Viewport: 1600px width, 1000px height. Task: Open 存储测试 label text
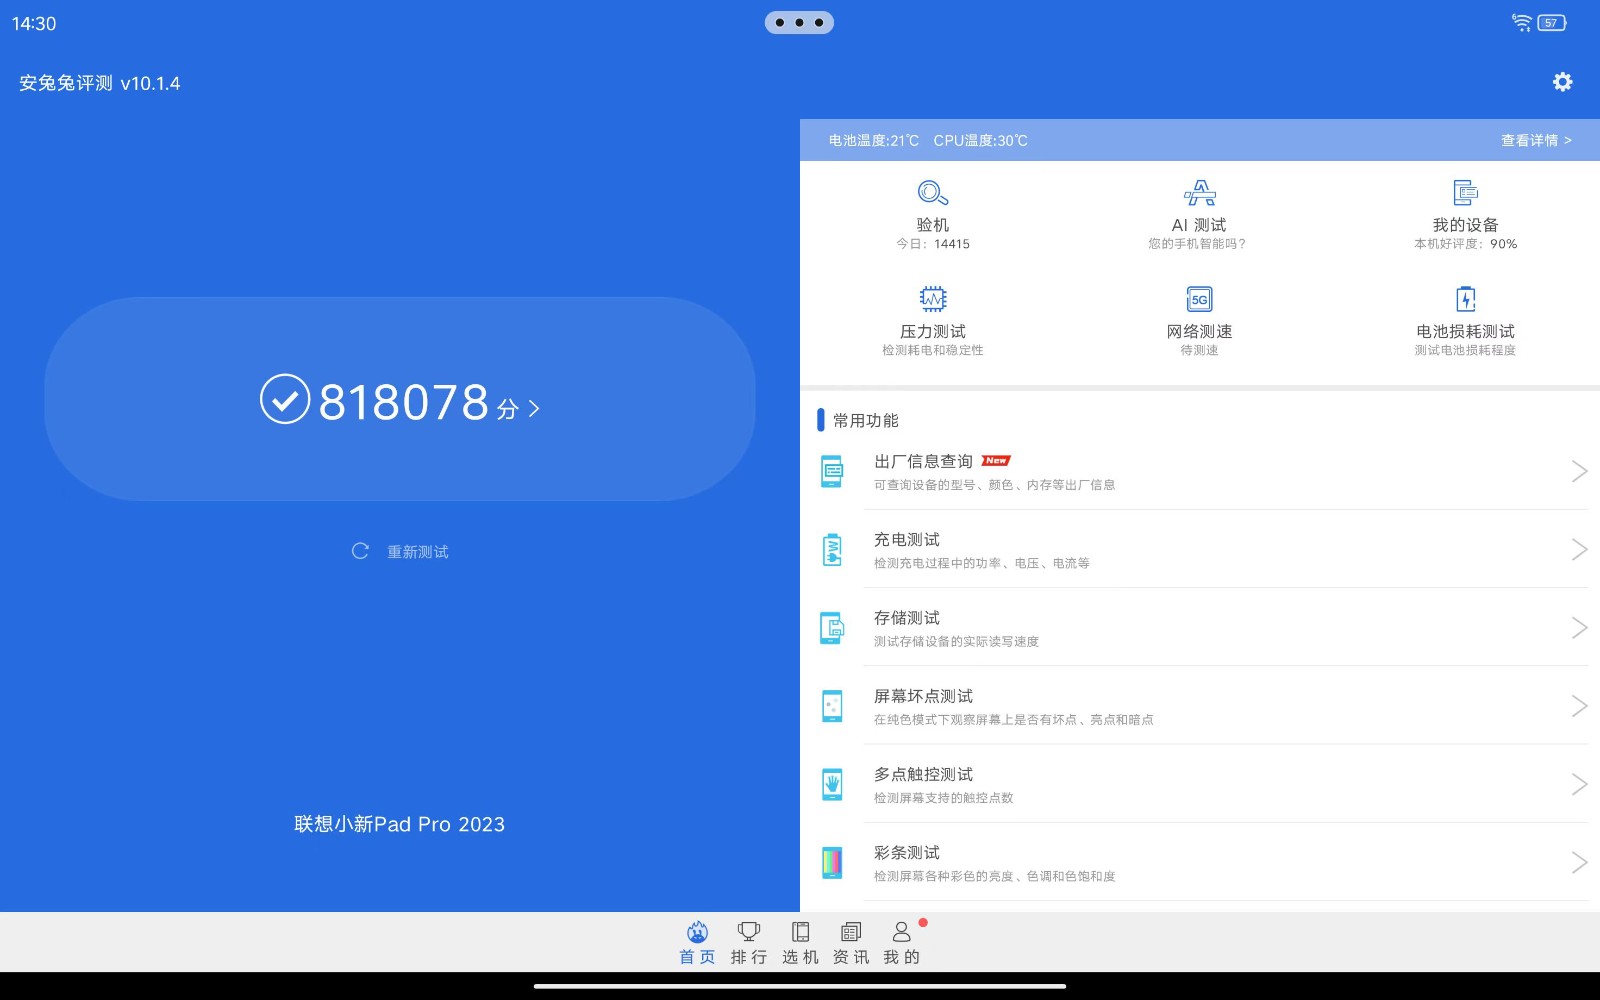coord(907,617)
